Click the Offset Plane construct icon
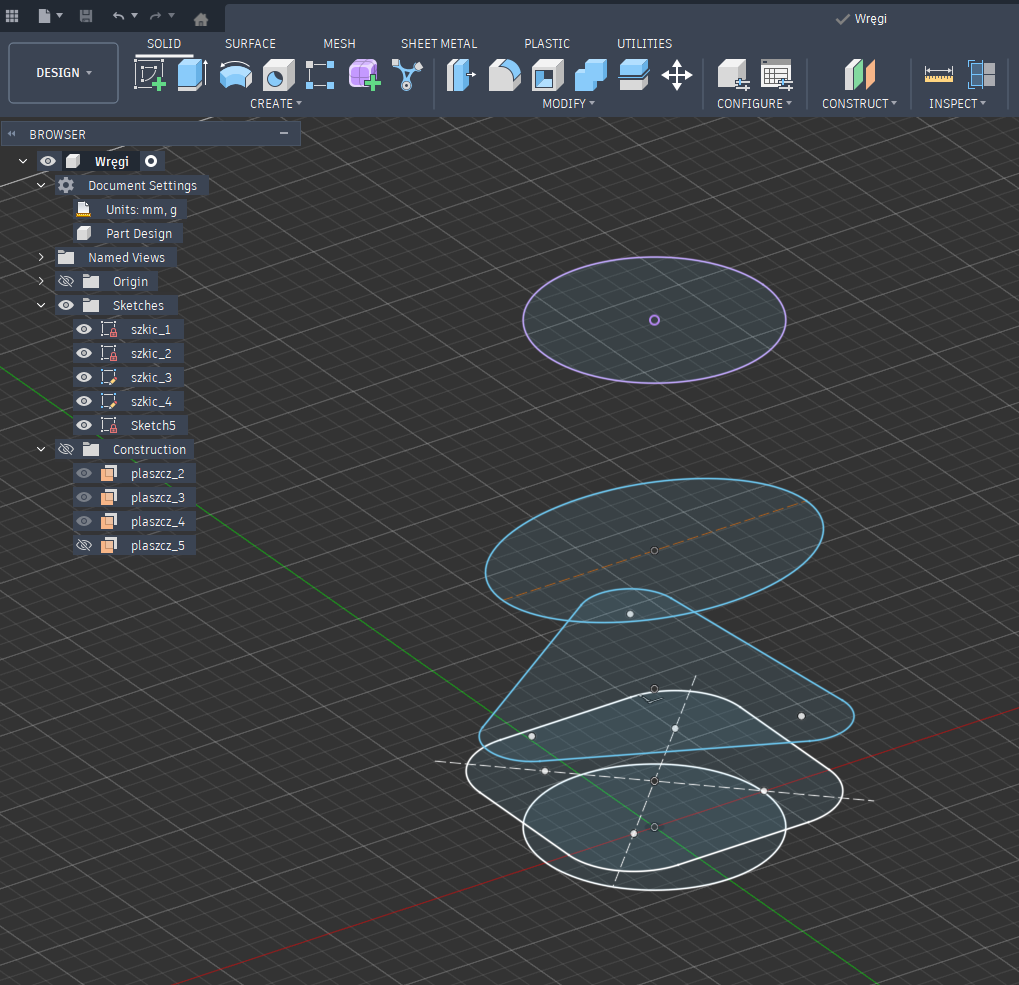Viewport: 1019px width, 985px height. (859, 75)
